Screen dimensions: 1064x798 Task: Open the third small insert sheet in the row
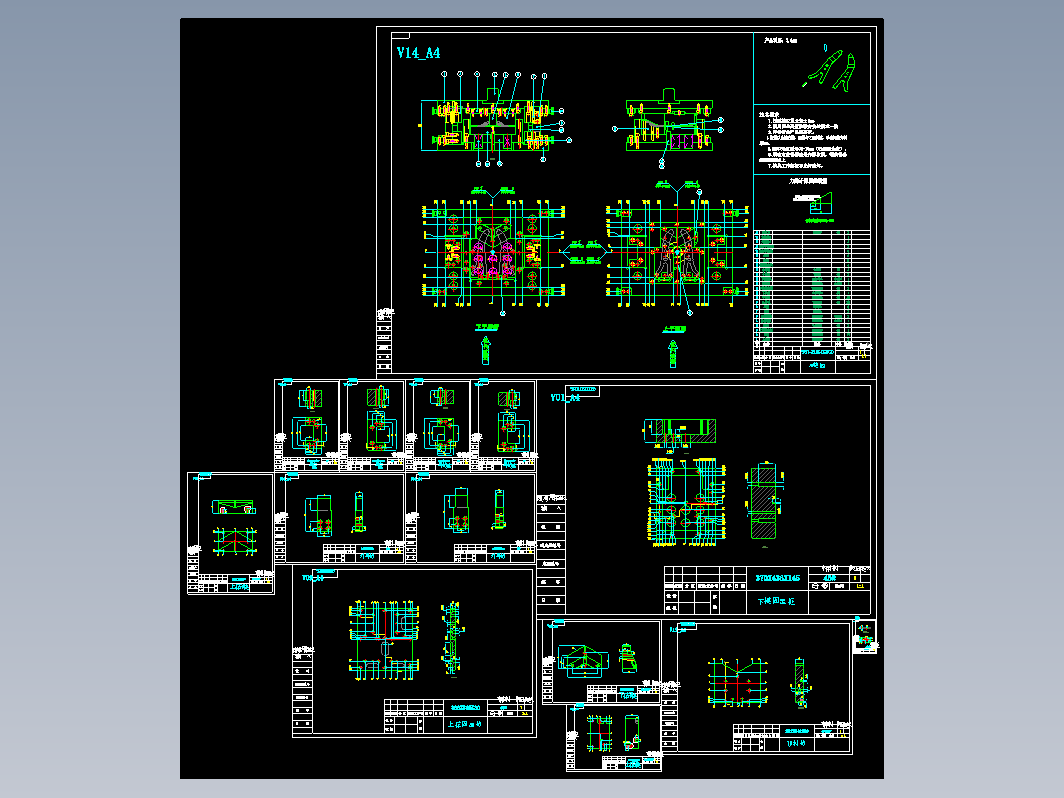point(438,425)
